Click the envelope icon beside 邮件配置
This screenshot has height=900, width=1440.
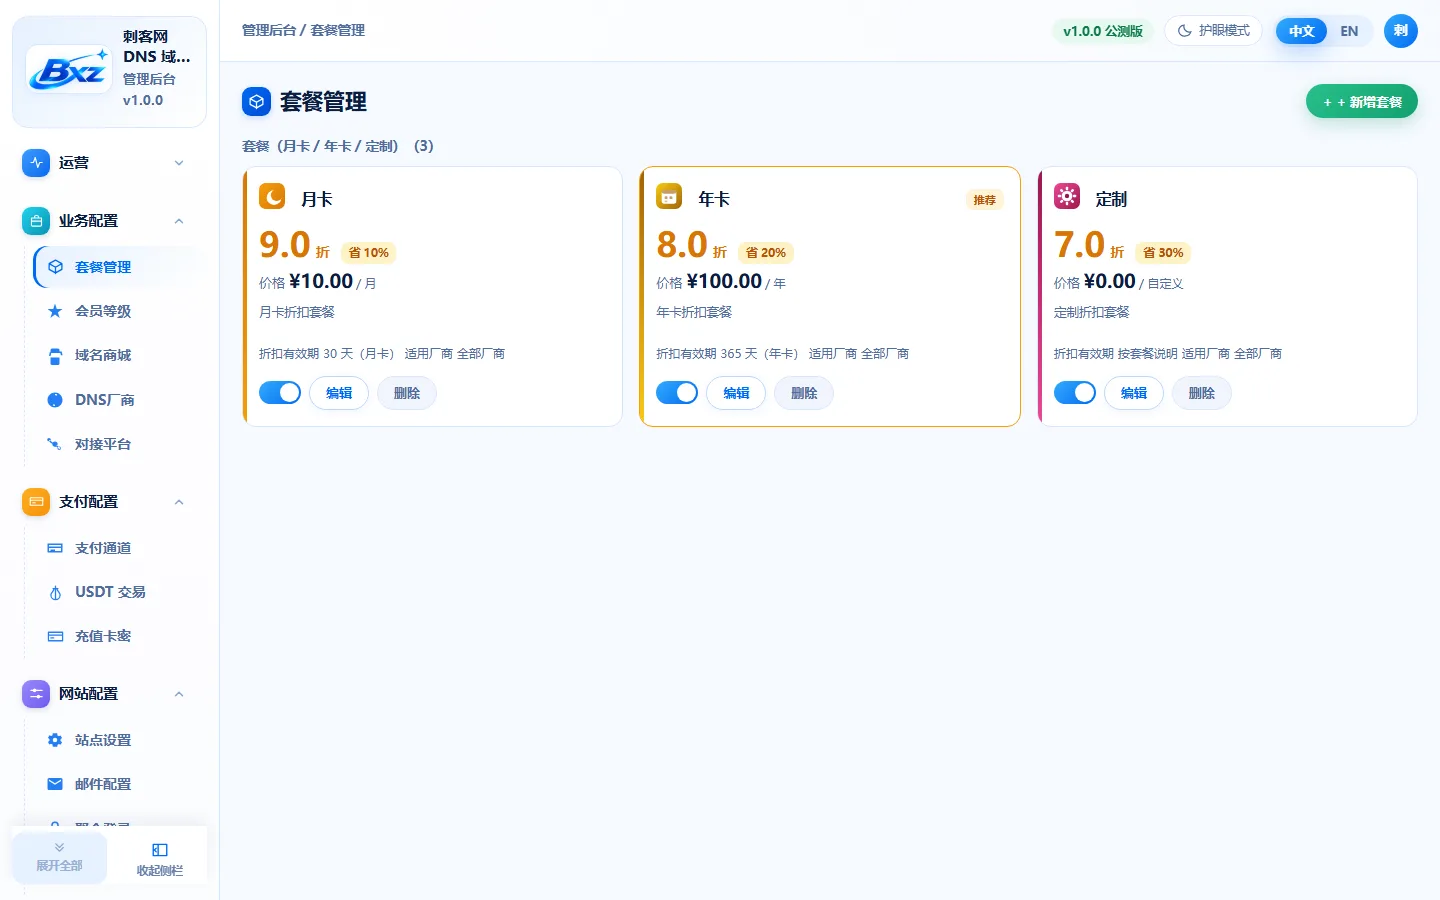[x=55, y=784]
